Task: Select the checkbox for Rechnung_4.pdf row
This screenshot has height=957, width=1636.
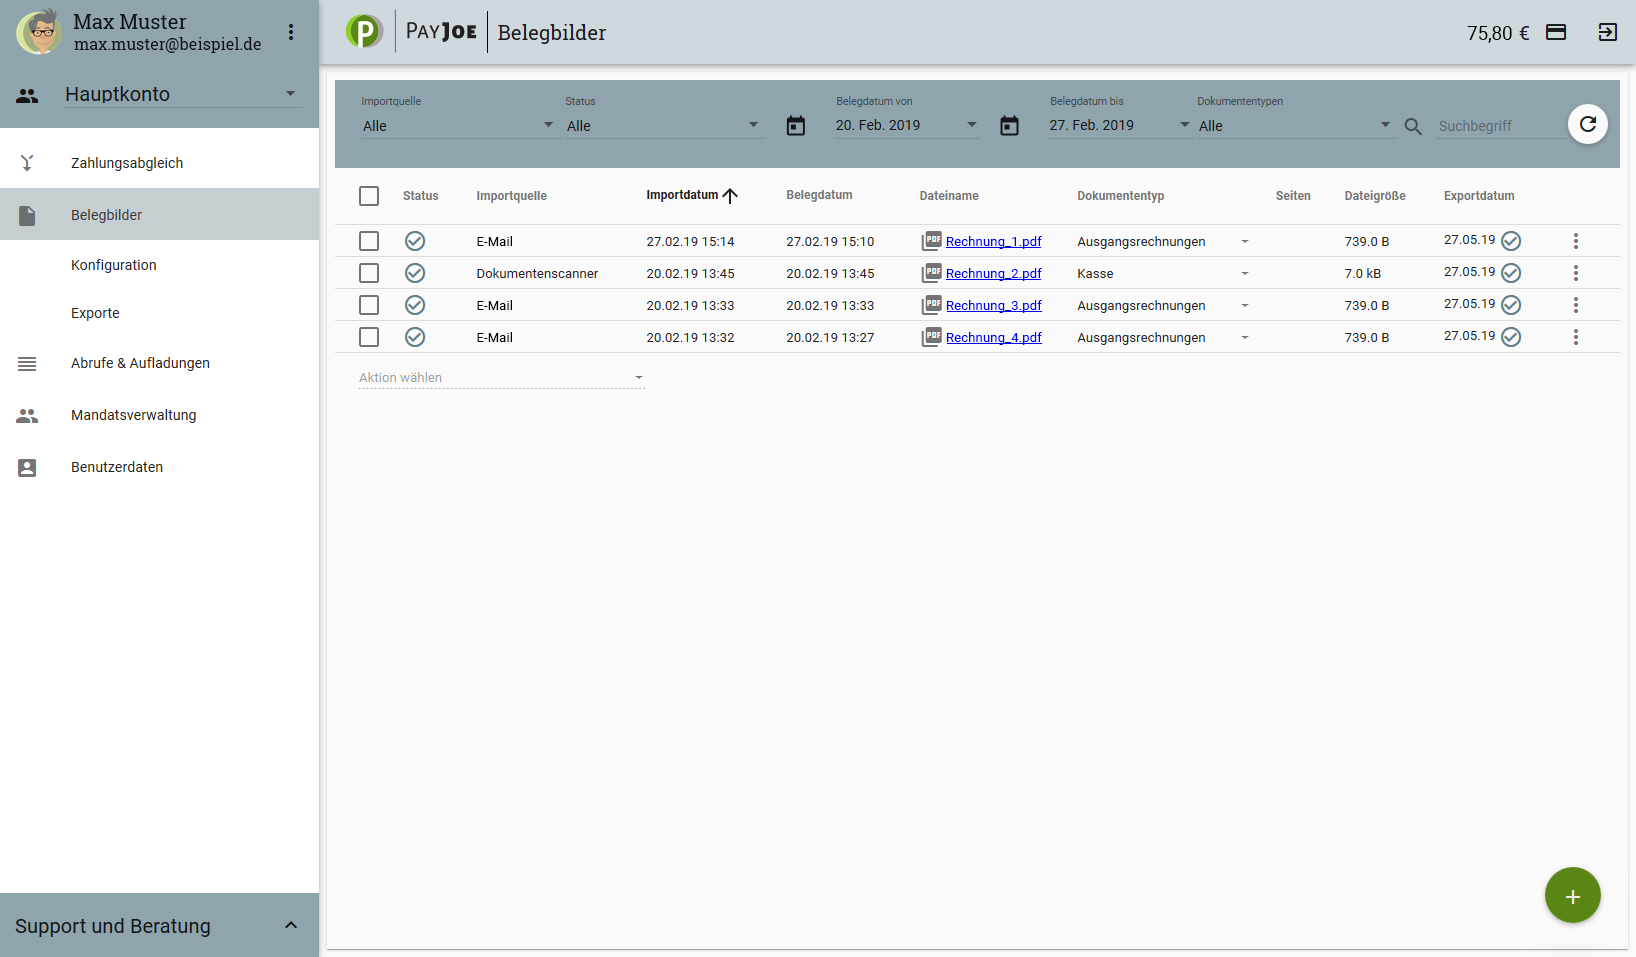Action: 369,337
